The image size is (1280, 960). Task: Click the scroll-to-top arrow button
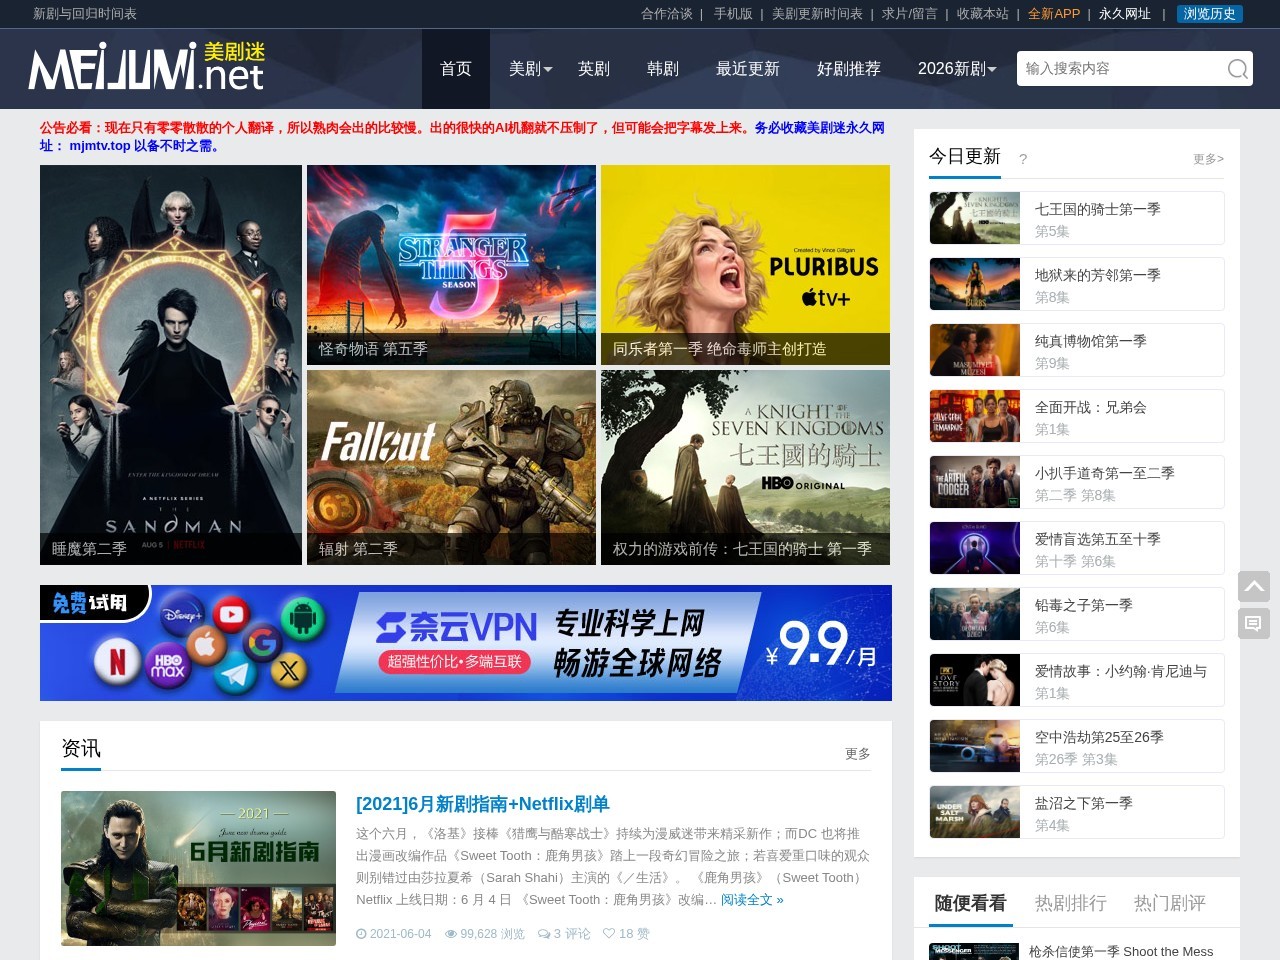click(x=1253, y=587)
